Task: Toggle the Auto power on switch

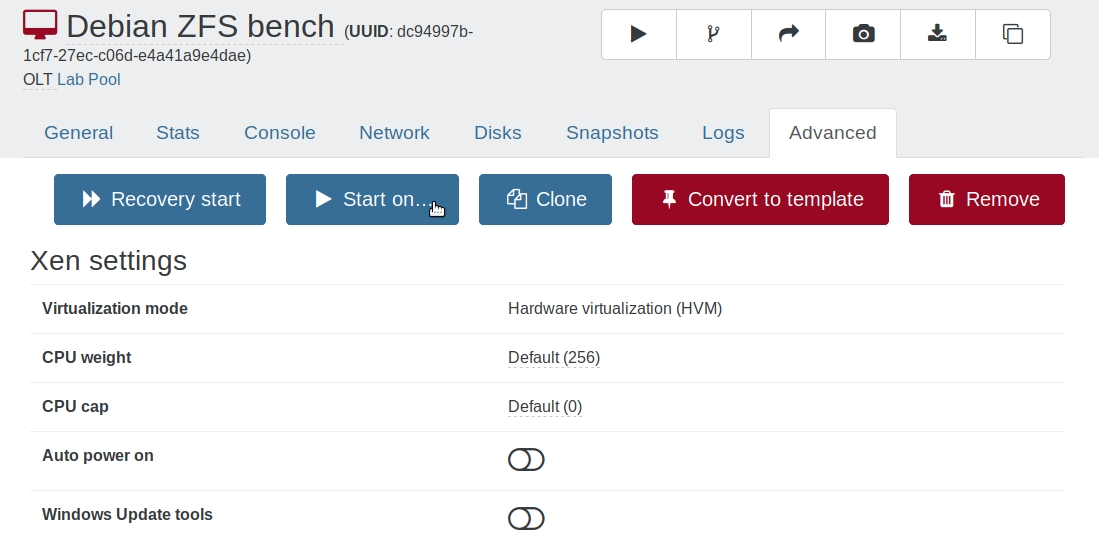Action: click(526, 460)
